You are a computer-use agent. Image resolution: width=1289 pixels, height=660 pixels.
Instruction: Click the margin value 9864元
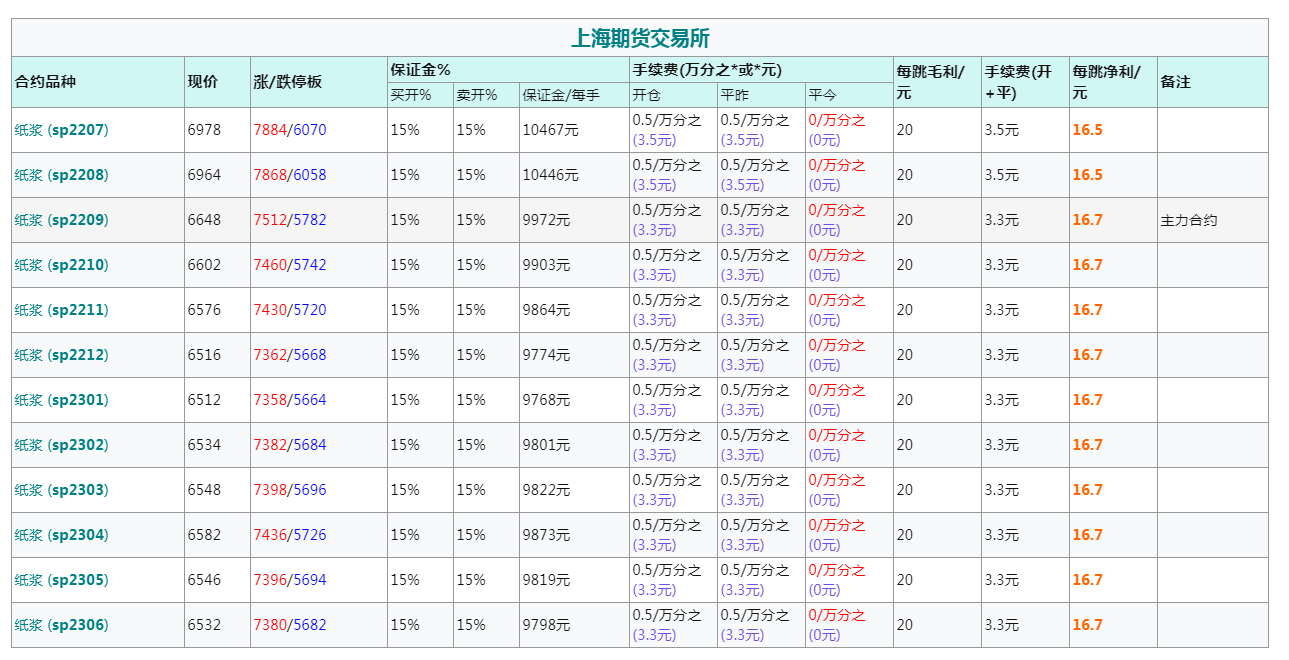tap(546, 310)
